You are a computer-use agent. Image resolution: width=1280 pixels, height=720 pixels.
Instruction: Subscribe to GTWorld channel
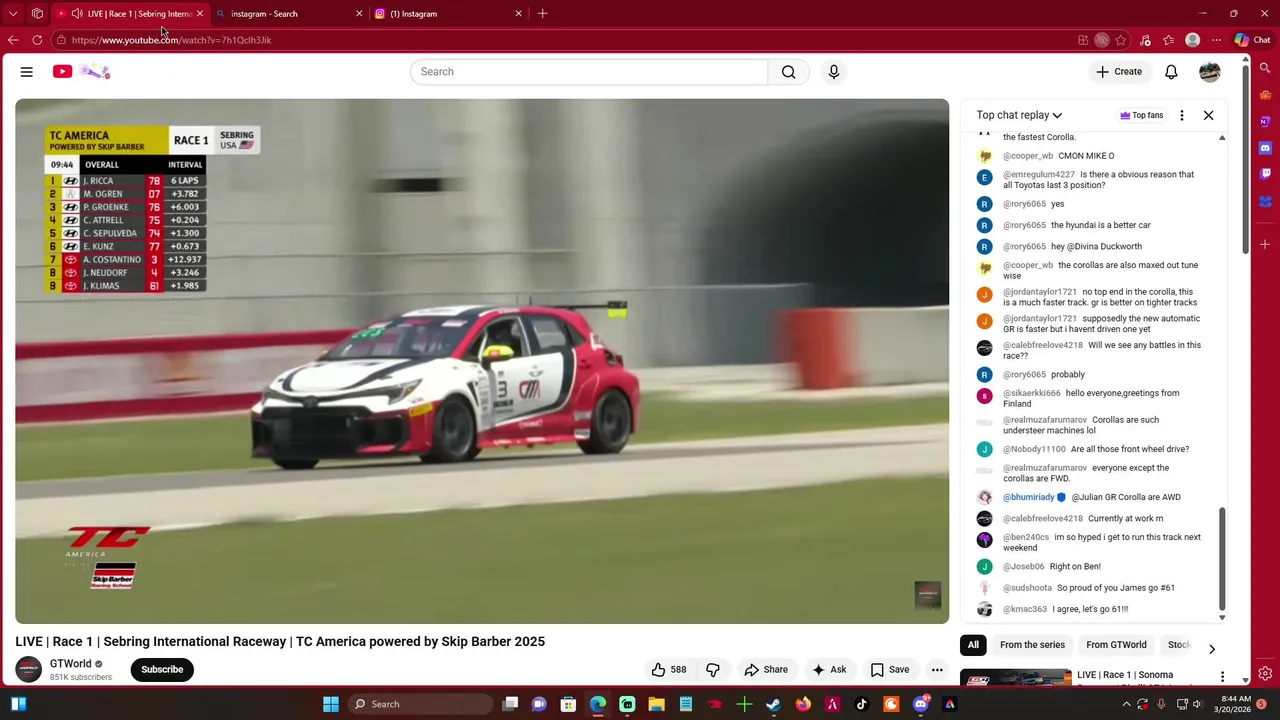coord(162,670)
